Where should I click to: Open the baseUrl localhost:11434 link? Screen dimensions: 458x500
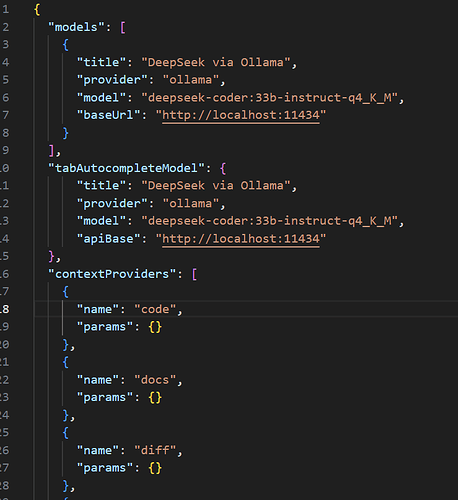pyautogui.click(x=241, y=115)
